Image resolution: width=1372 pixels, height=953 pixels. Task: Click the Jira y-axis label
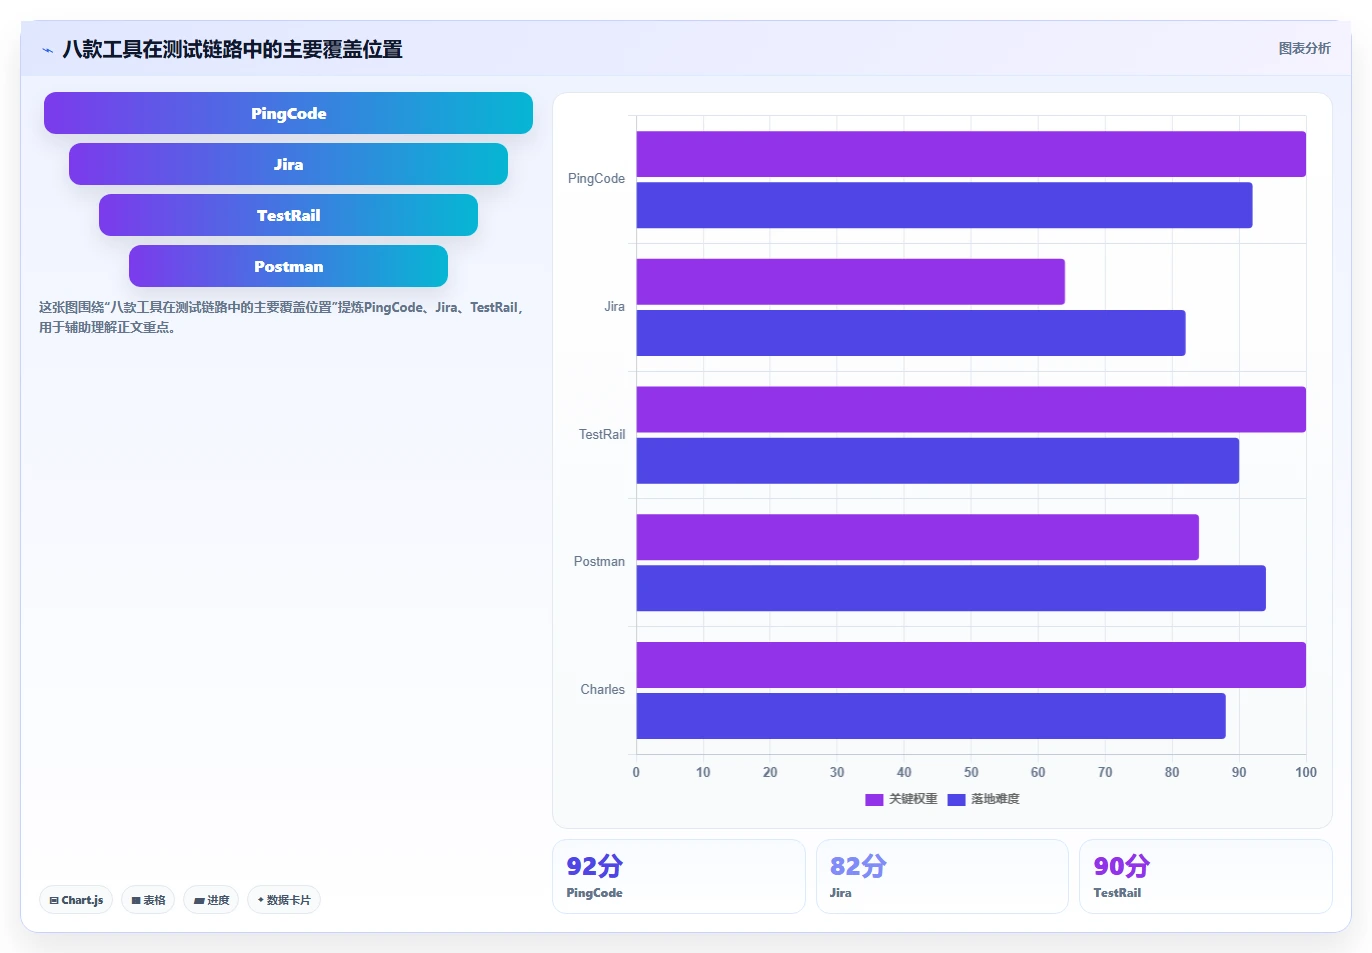pos(614,307)
